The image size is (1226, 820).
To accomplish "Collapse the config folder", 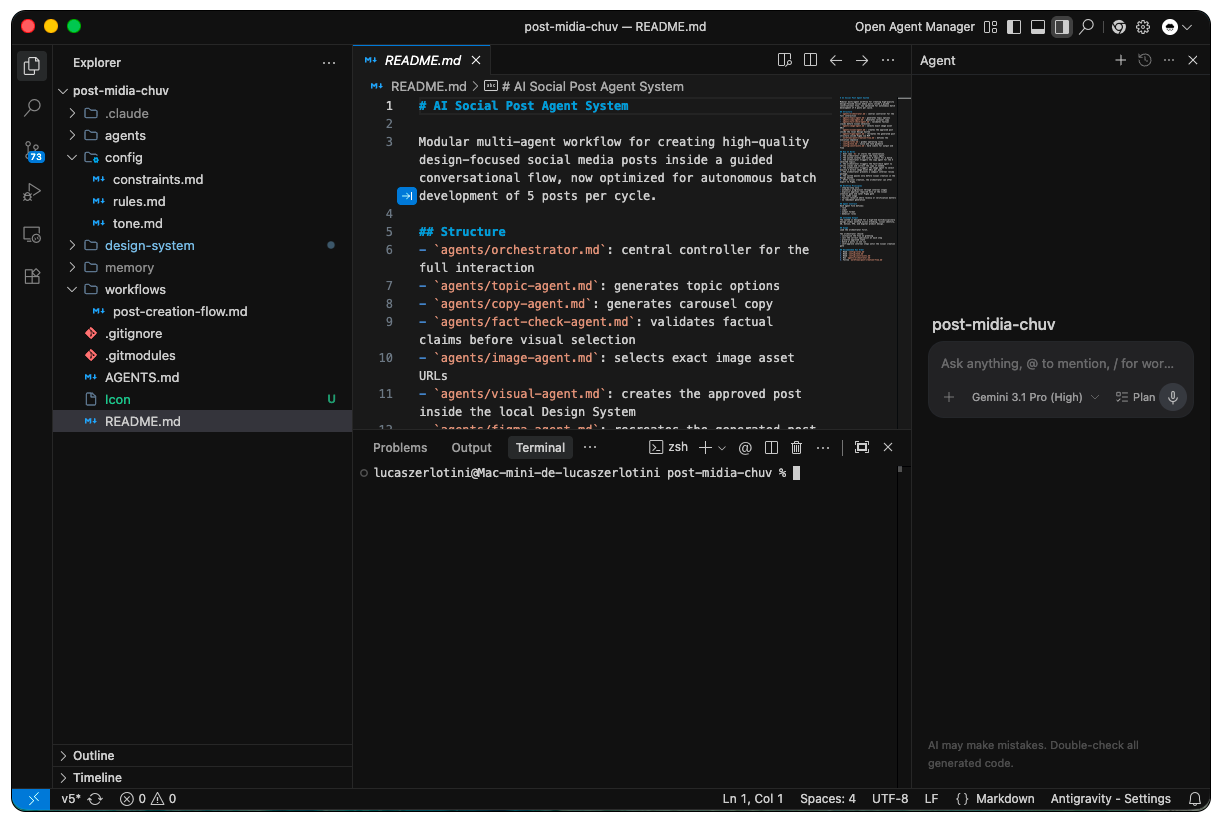I will point(72,157).
